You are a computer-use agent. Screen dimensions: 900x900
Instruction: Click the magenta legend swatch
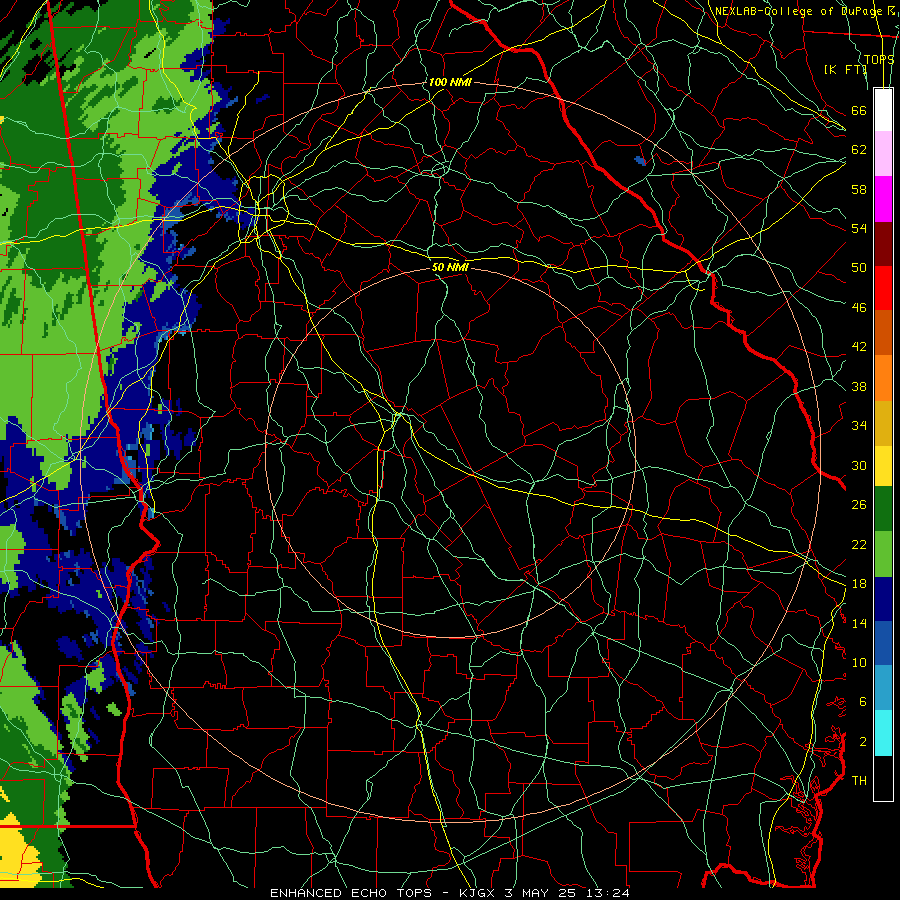pos(883,199)
